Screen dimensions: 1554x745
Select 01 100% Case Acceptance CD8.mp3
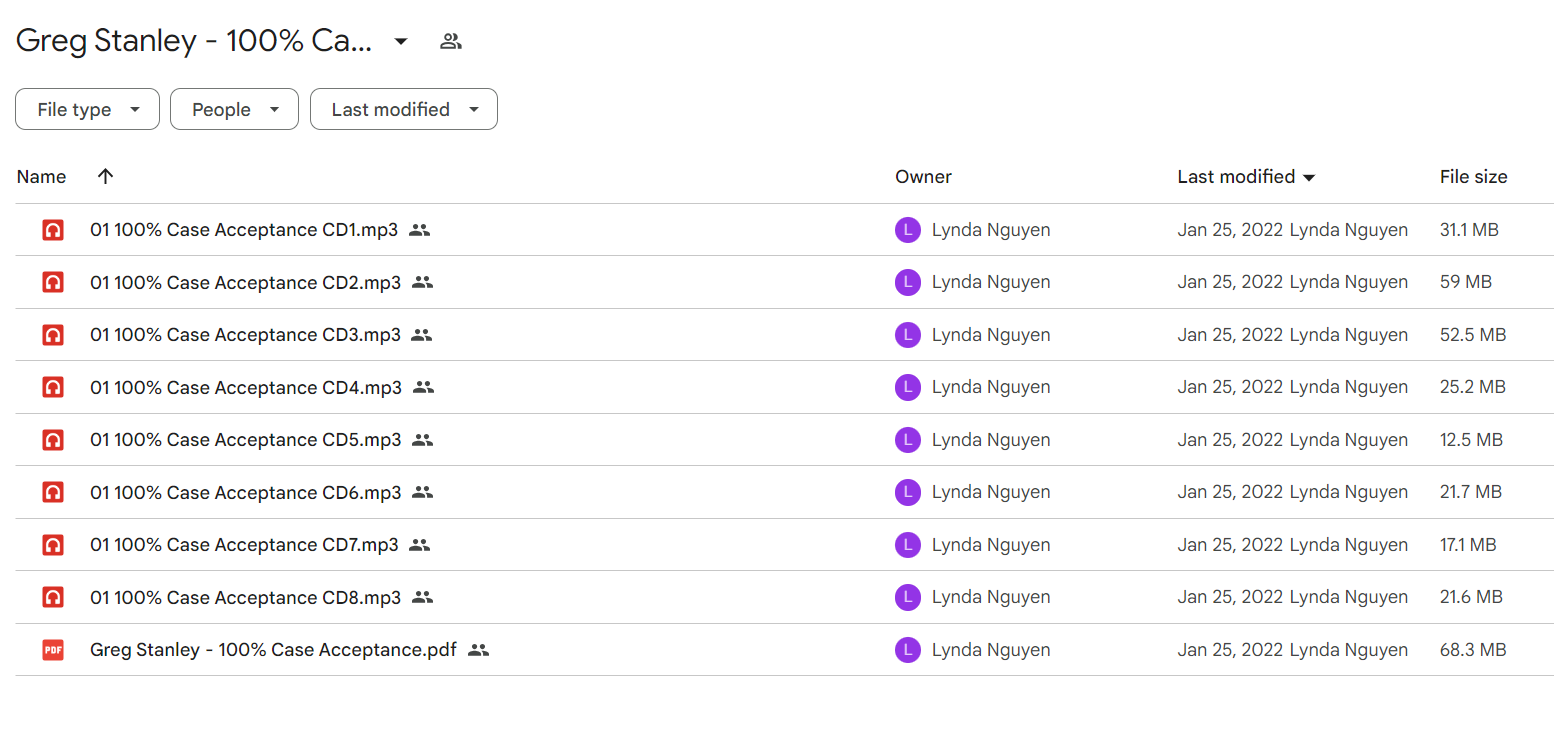(x=245, y=597)
